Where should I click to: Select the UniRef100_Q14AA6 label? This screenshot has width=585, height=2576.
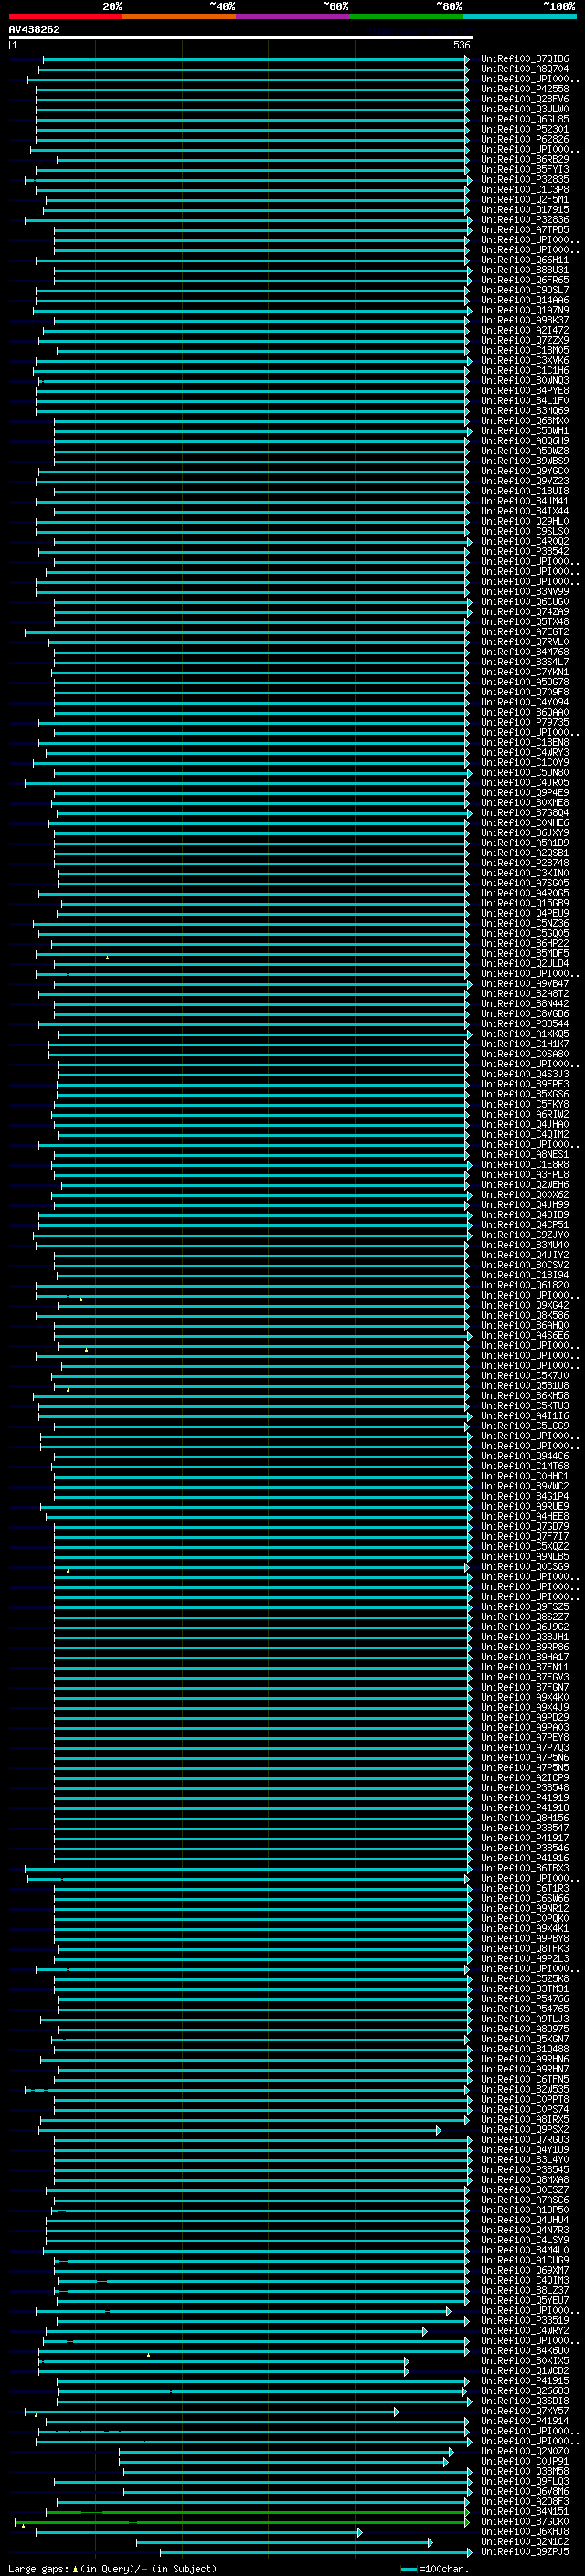coord(525,300)
